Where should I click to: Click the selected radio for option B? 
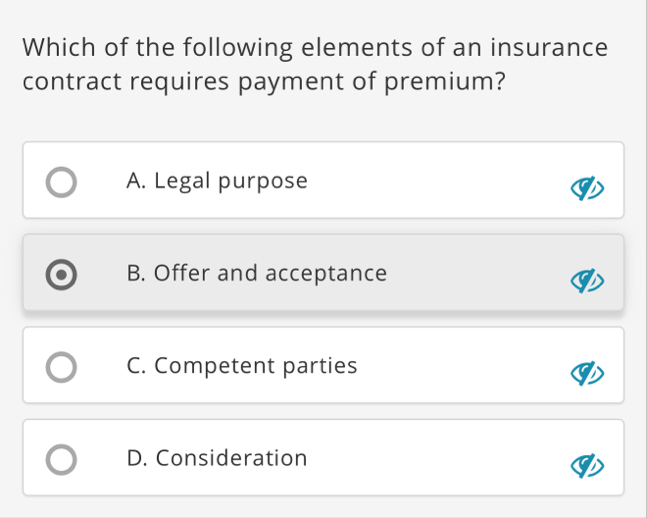(61, 275)
